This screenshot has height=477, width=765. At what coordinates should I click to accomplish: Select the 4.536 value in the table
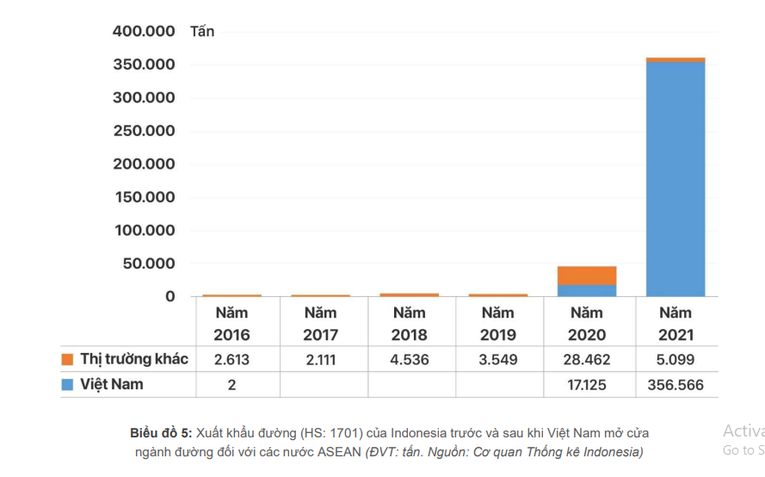point(409,359)
